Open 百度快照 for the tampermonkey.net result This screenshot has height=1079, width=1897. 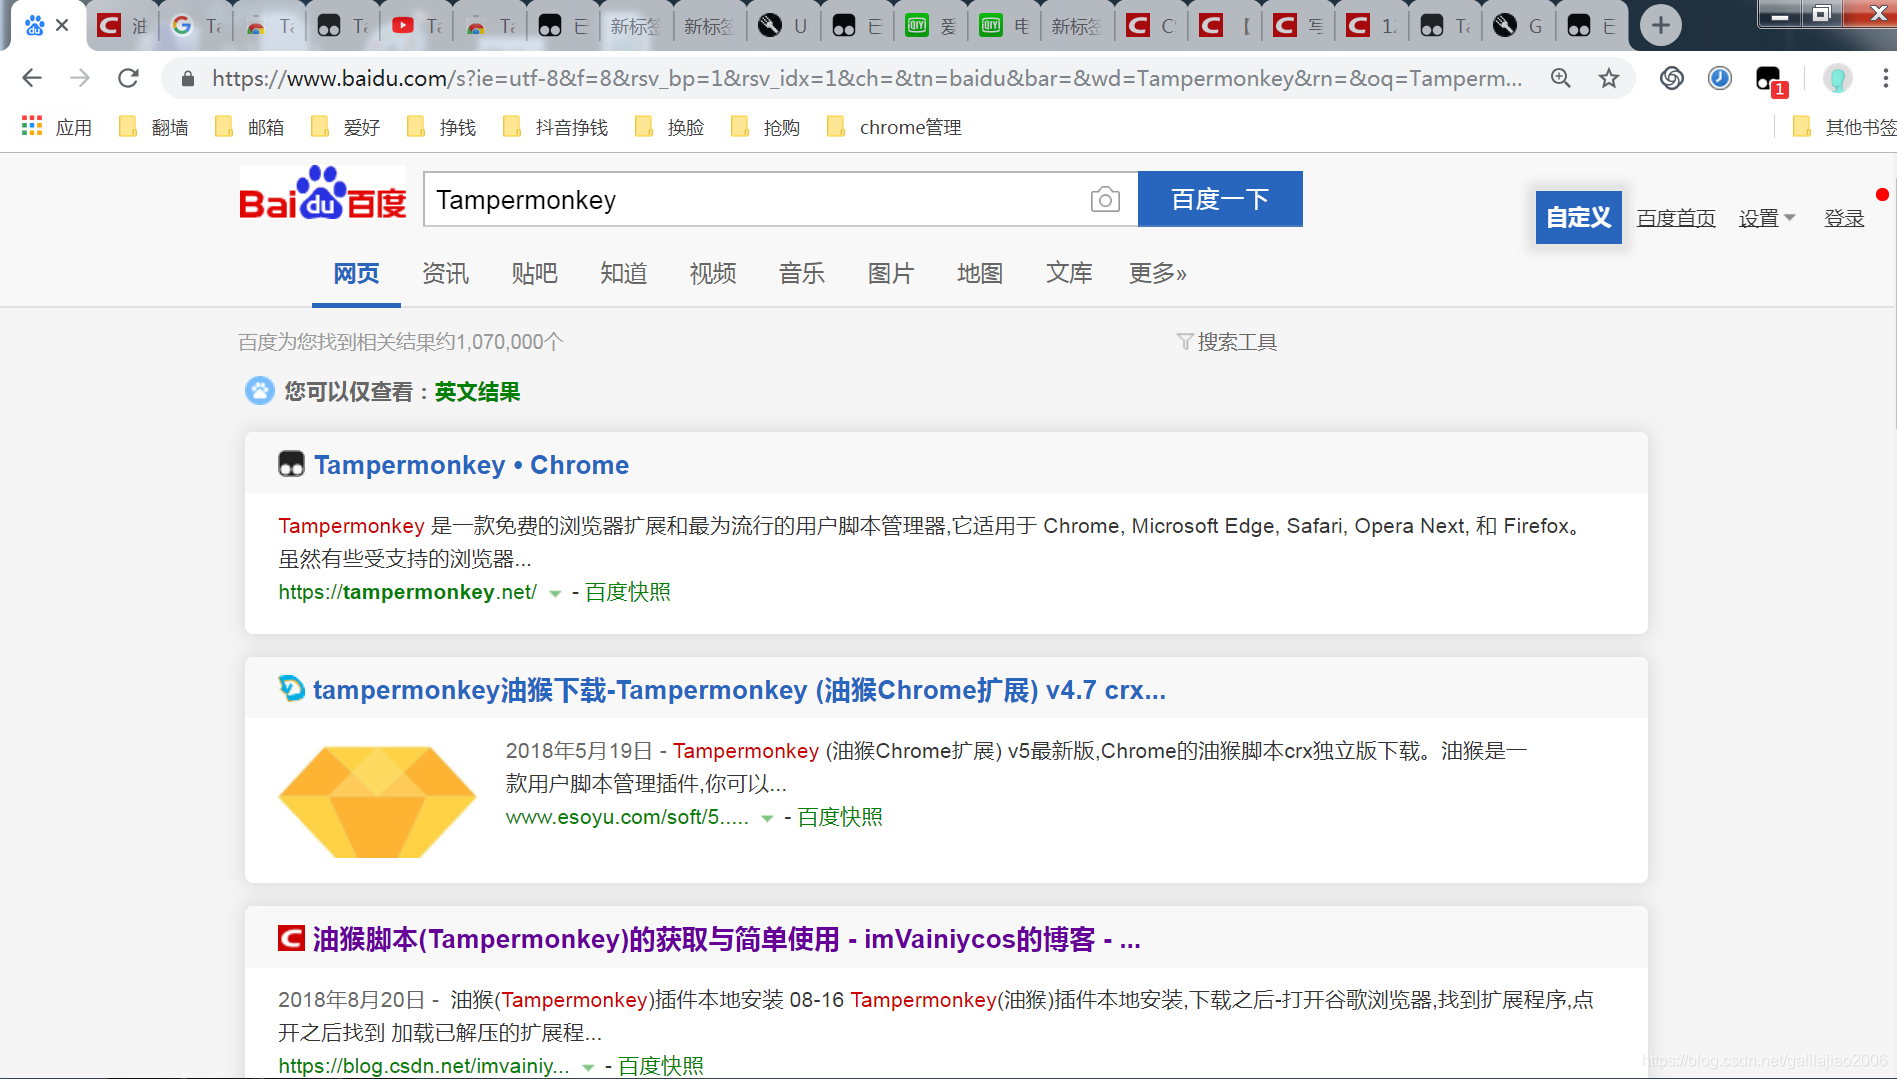tap(627, 592)
